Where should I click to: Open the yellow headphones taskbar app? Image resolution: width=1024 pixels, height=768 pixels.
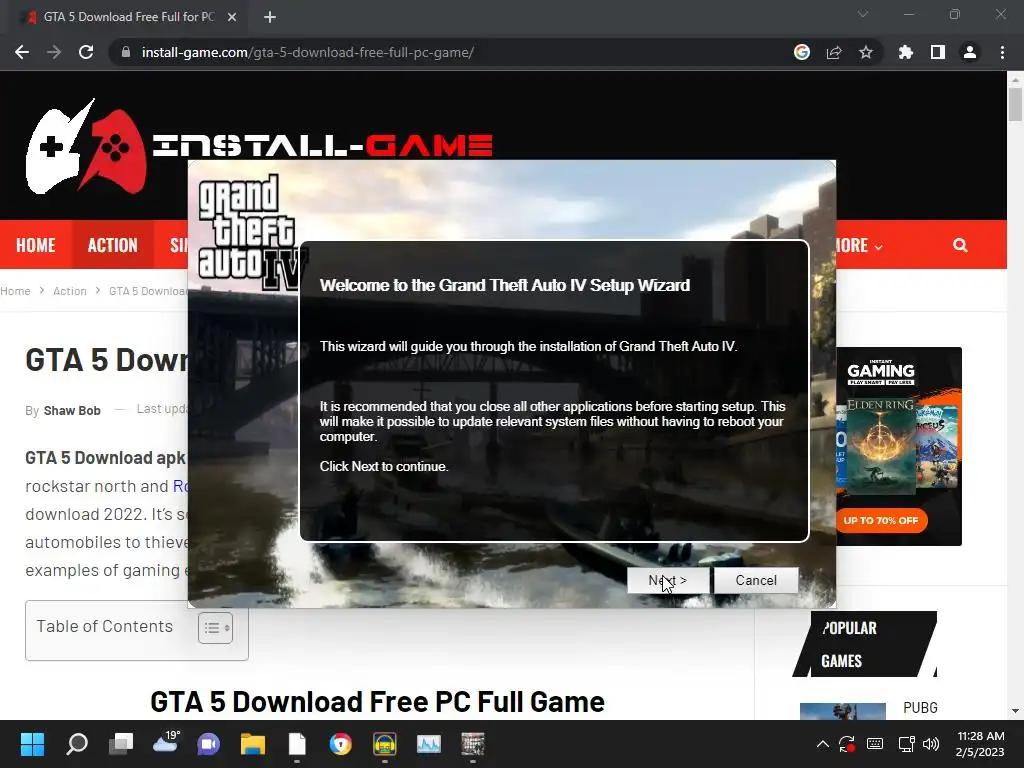pyautogui.click(x=385, y=744)
